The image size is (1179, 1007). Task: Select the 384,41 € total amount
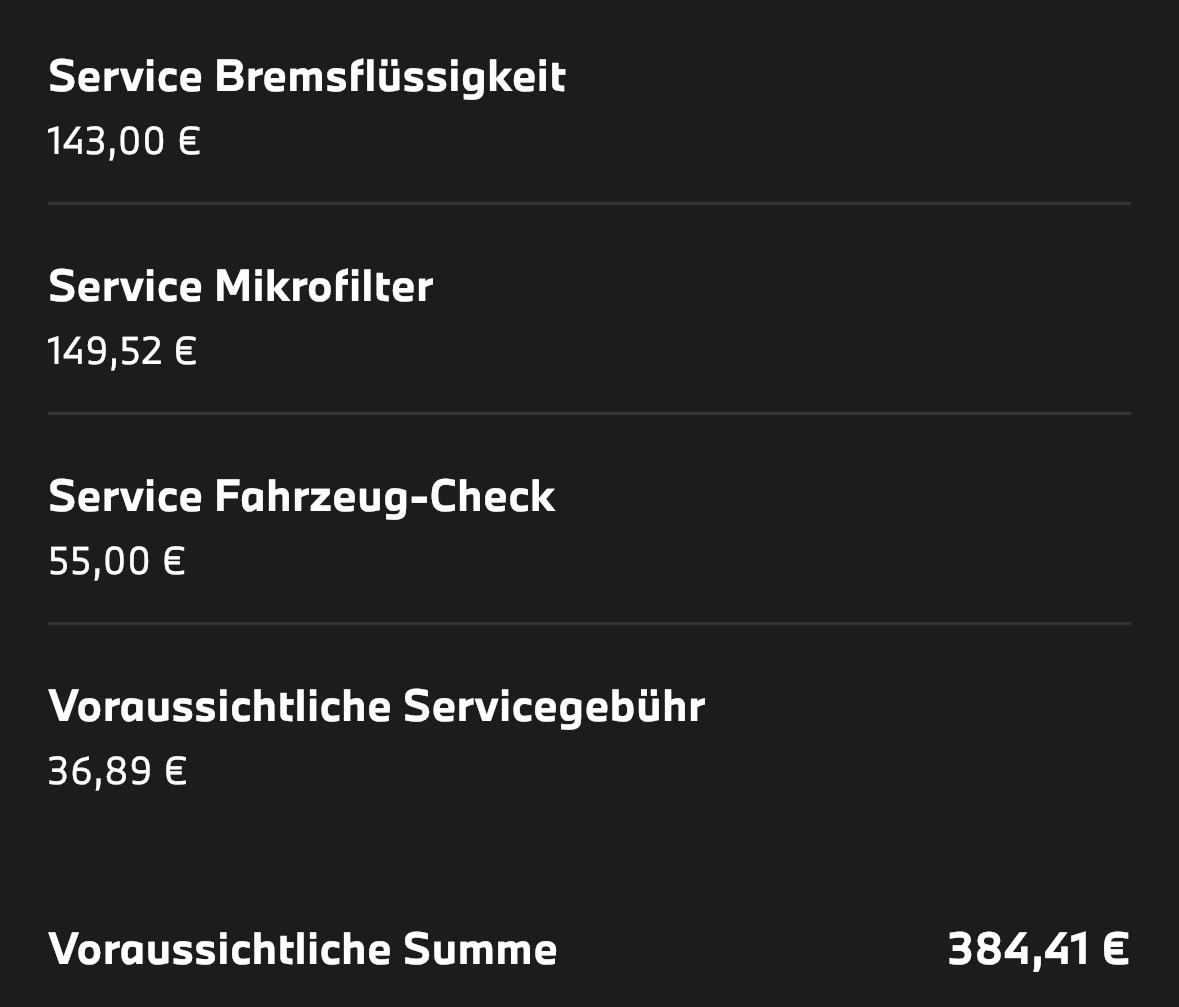point(1038,949)
